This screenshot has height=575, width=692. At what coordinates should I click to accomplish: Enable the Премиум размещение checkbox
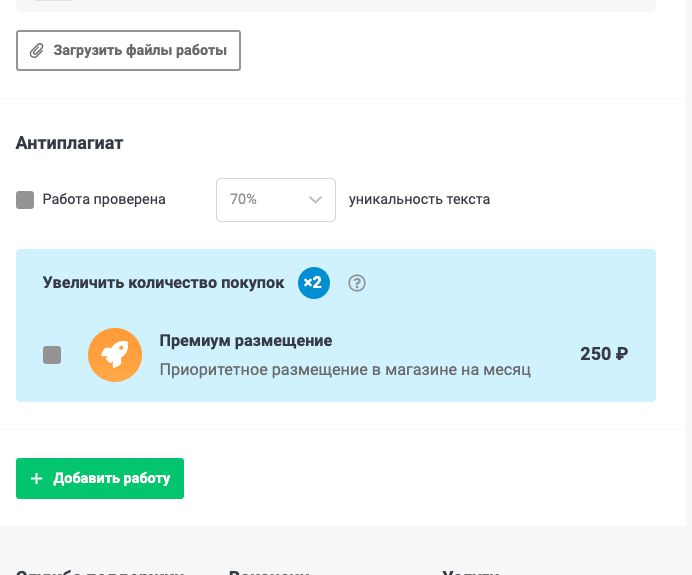point(52,355)
